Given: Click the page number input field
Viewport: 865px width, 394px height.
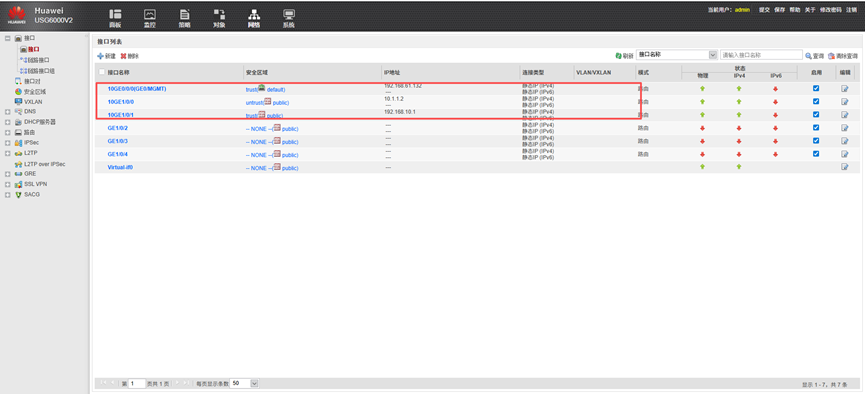Looking at the screenshot, I should click(x=137, y=383).
